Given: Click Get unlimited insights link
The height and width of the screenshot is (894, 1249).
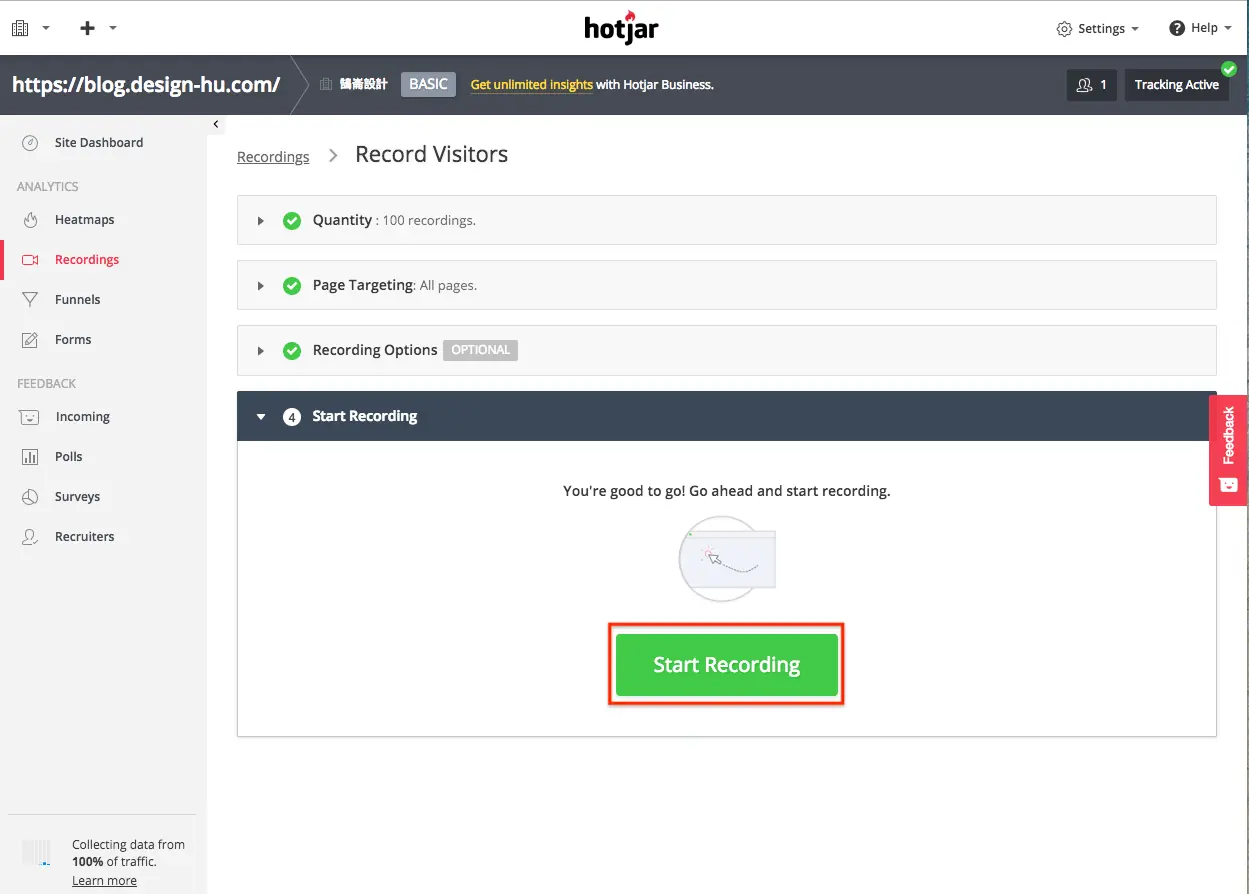Looking at the screenshot, I should (x=532, y=85).
